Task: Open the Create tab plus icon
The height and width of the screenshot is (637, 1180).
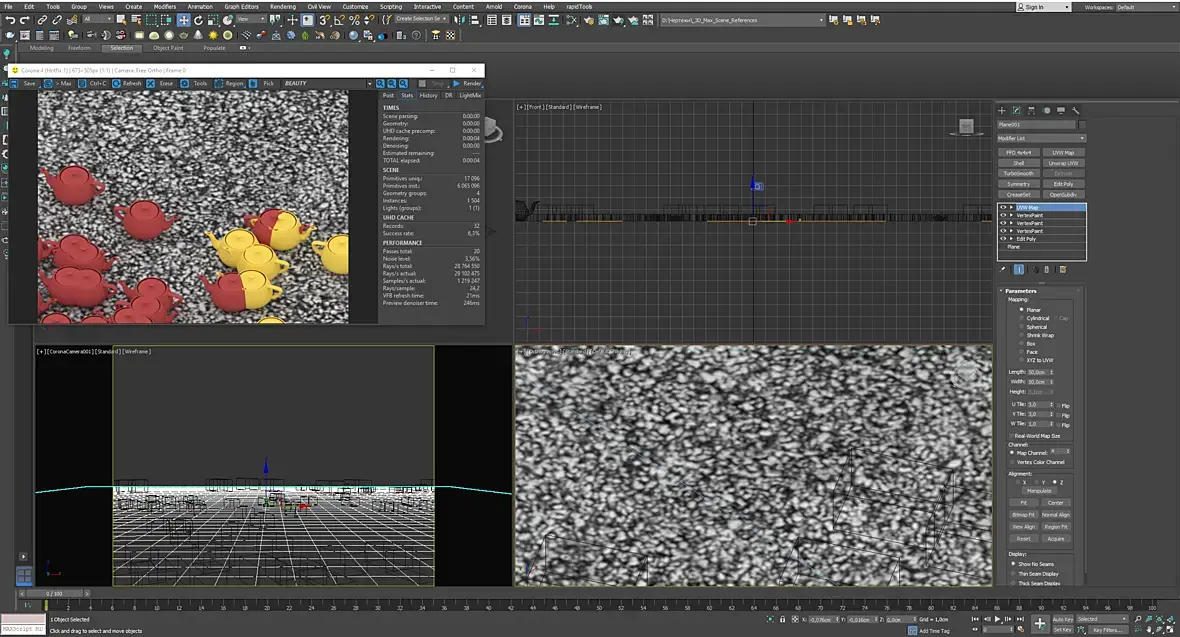Action: coord(1002,110)
